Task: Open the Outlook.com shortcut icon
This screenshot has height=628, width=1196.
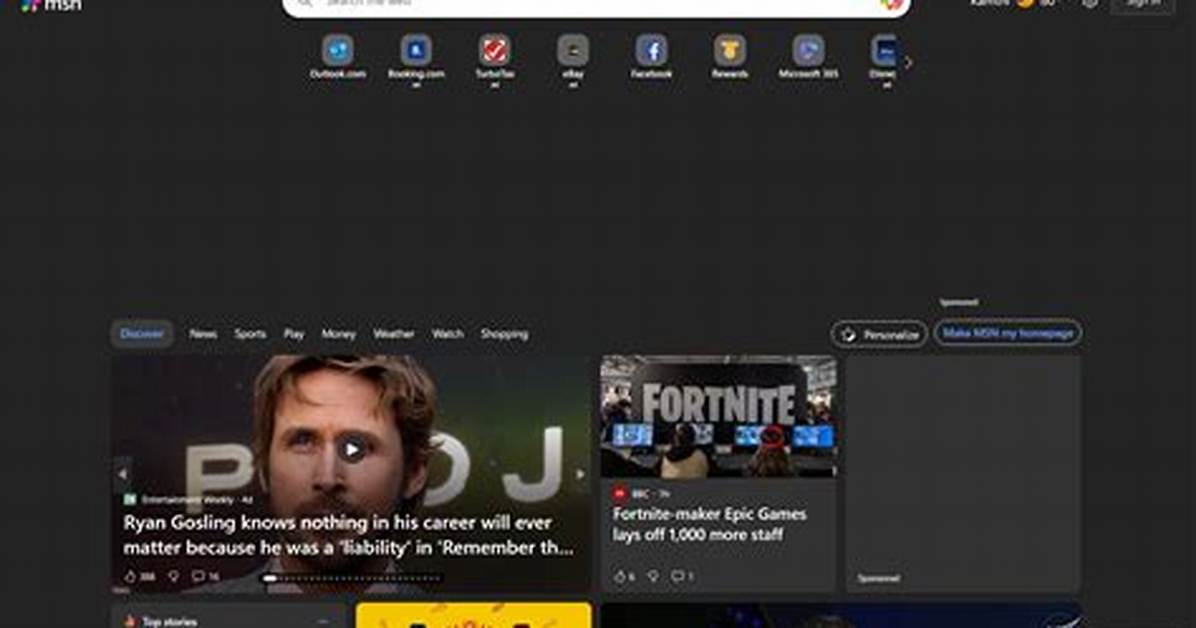Action: click(x=337, y=50)
